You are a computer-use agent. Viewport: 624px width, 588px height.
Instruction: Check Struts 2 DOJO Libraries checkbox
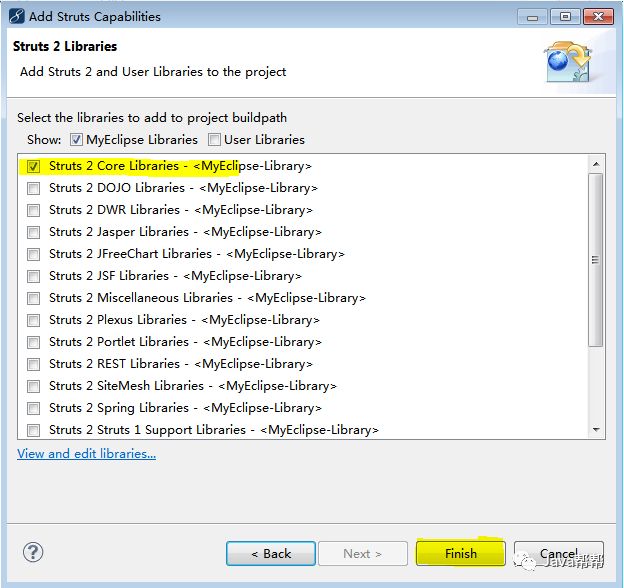(33, 188)
